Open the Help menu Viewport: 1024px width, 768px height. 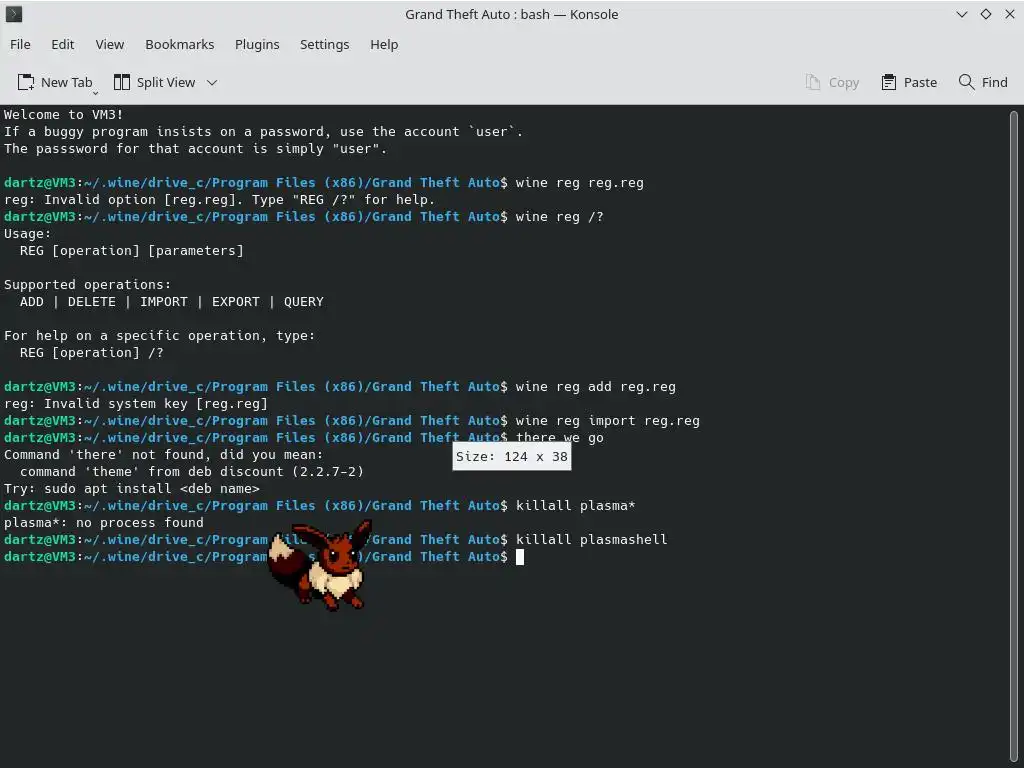384,44
